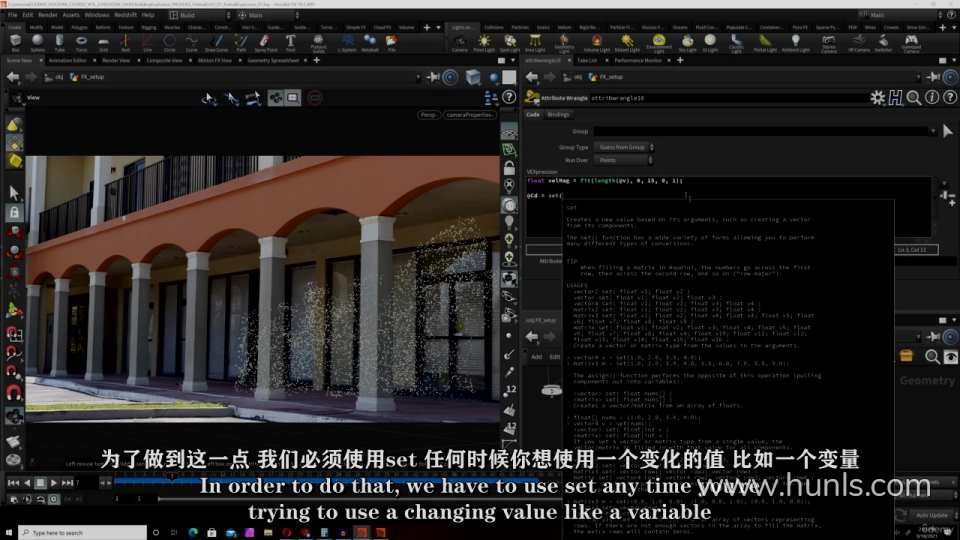Screen dimensions: 960x540
Task: Select the Grid shelf tool
Action: [x=103, y=42]
